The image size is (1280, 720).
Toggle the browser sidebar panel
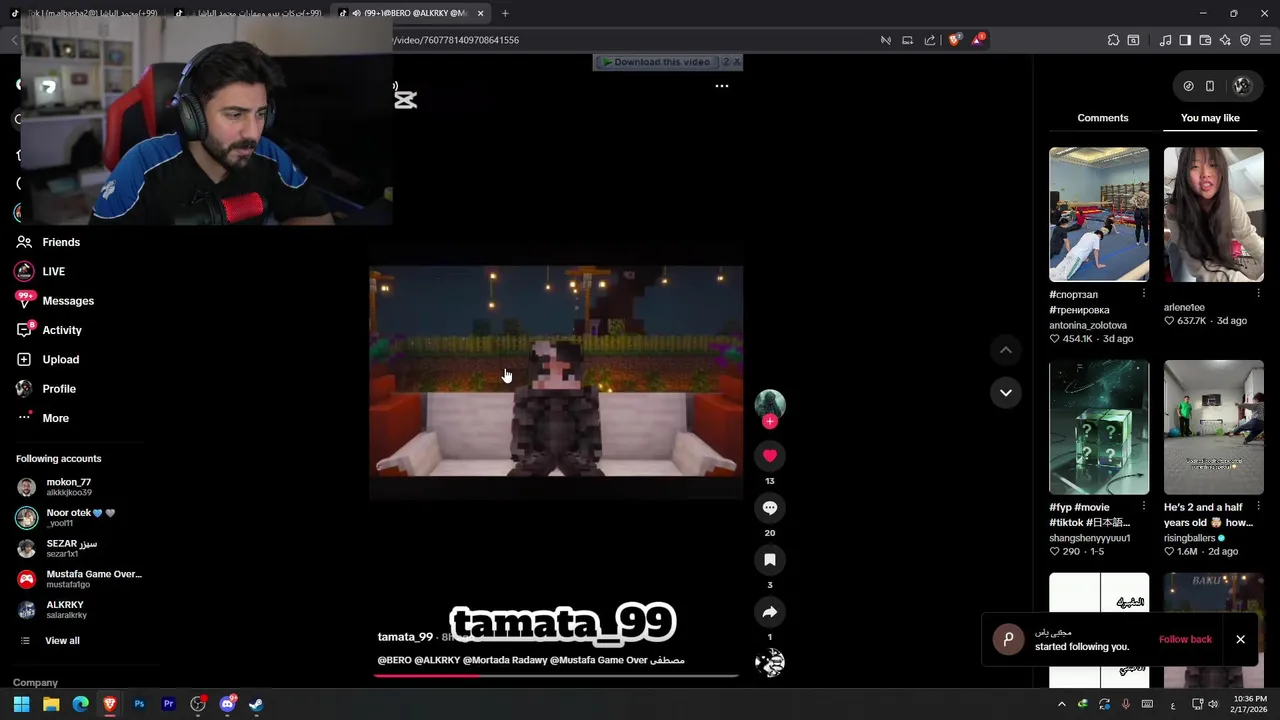(1185, 40)
